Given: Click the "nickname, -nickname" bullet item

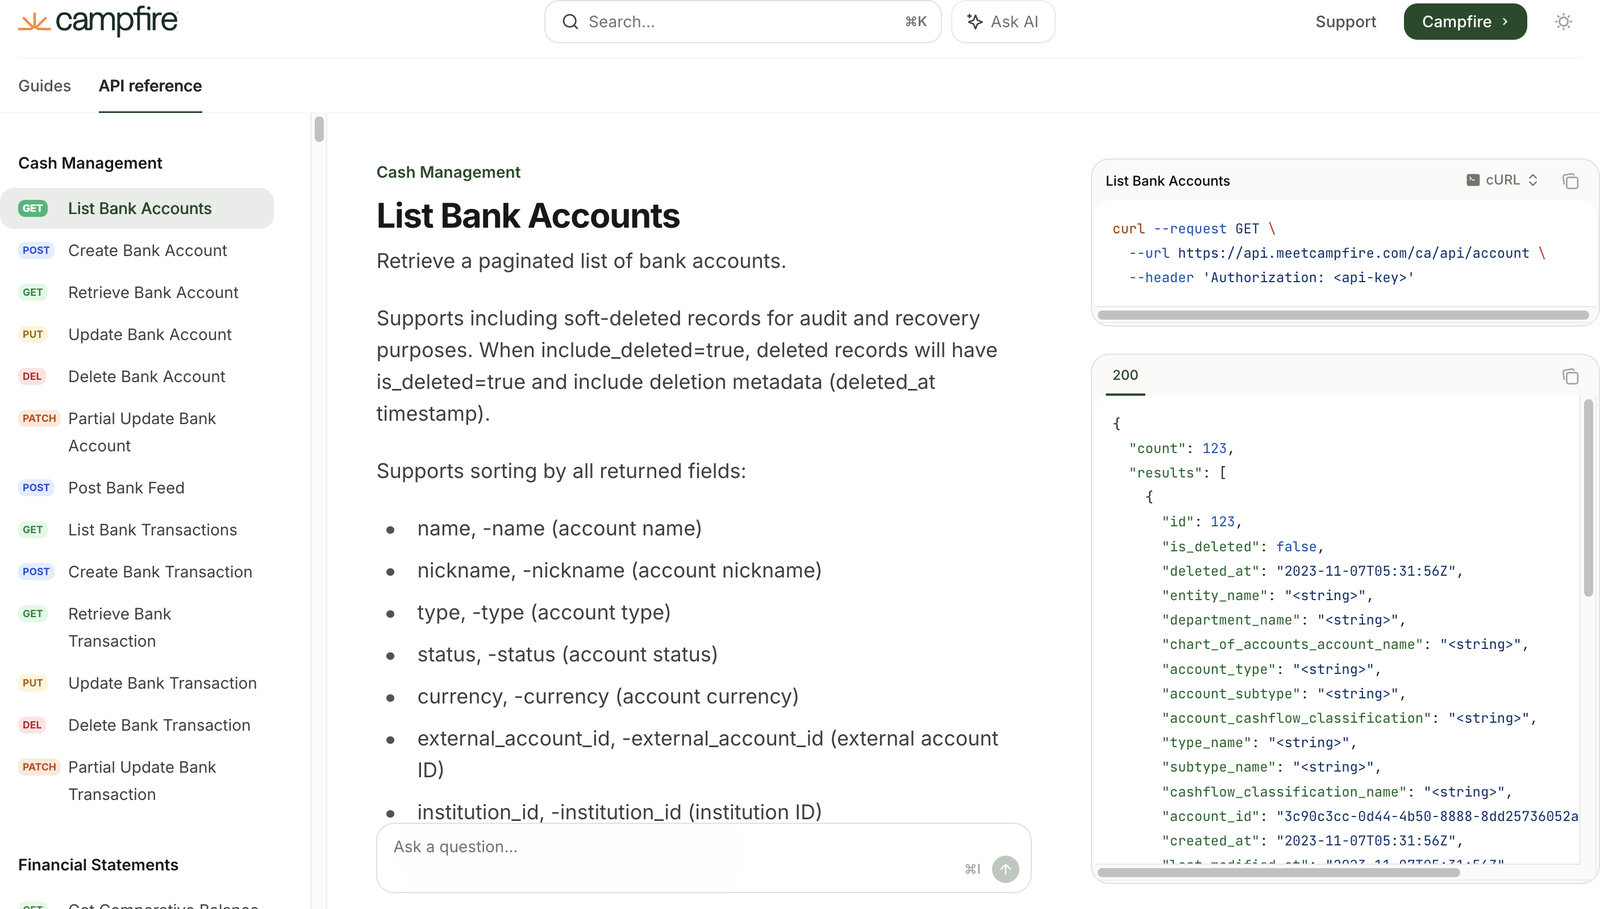Looking at the screenshot, I should (619, 570).
